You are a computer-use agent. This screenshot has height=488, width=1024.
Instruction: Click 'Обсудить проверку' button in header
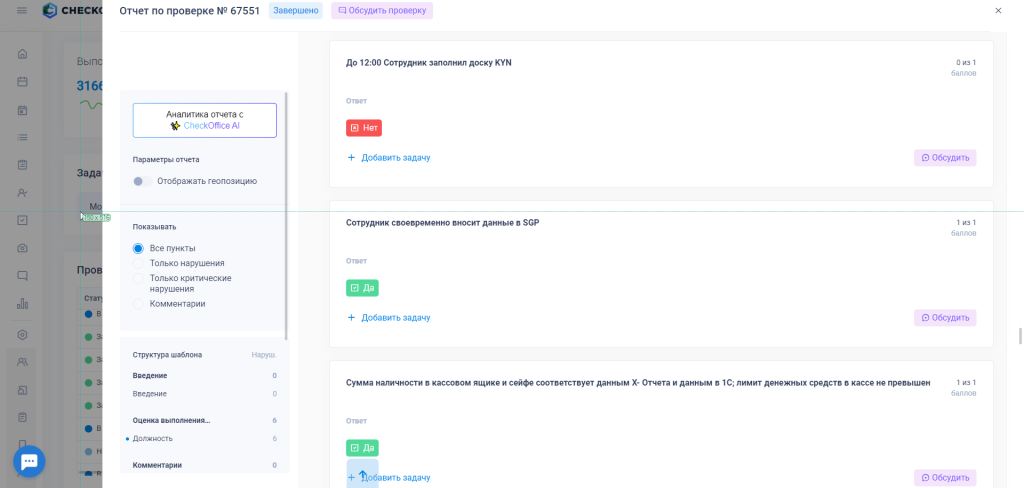click(382, 11)
